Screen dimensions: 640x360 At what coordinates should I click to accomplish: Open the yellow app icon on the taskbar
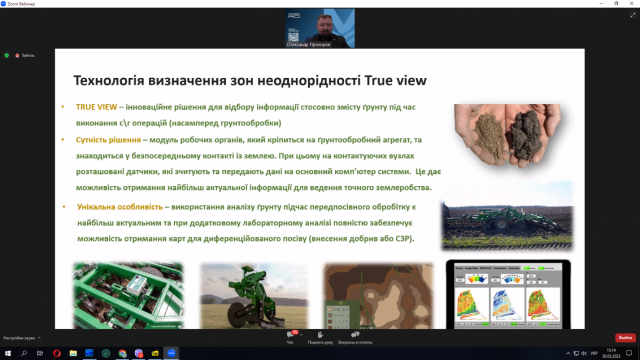coord(155,353)
